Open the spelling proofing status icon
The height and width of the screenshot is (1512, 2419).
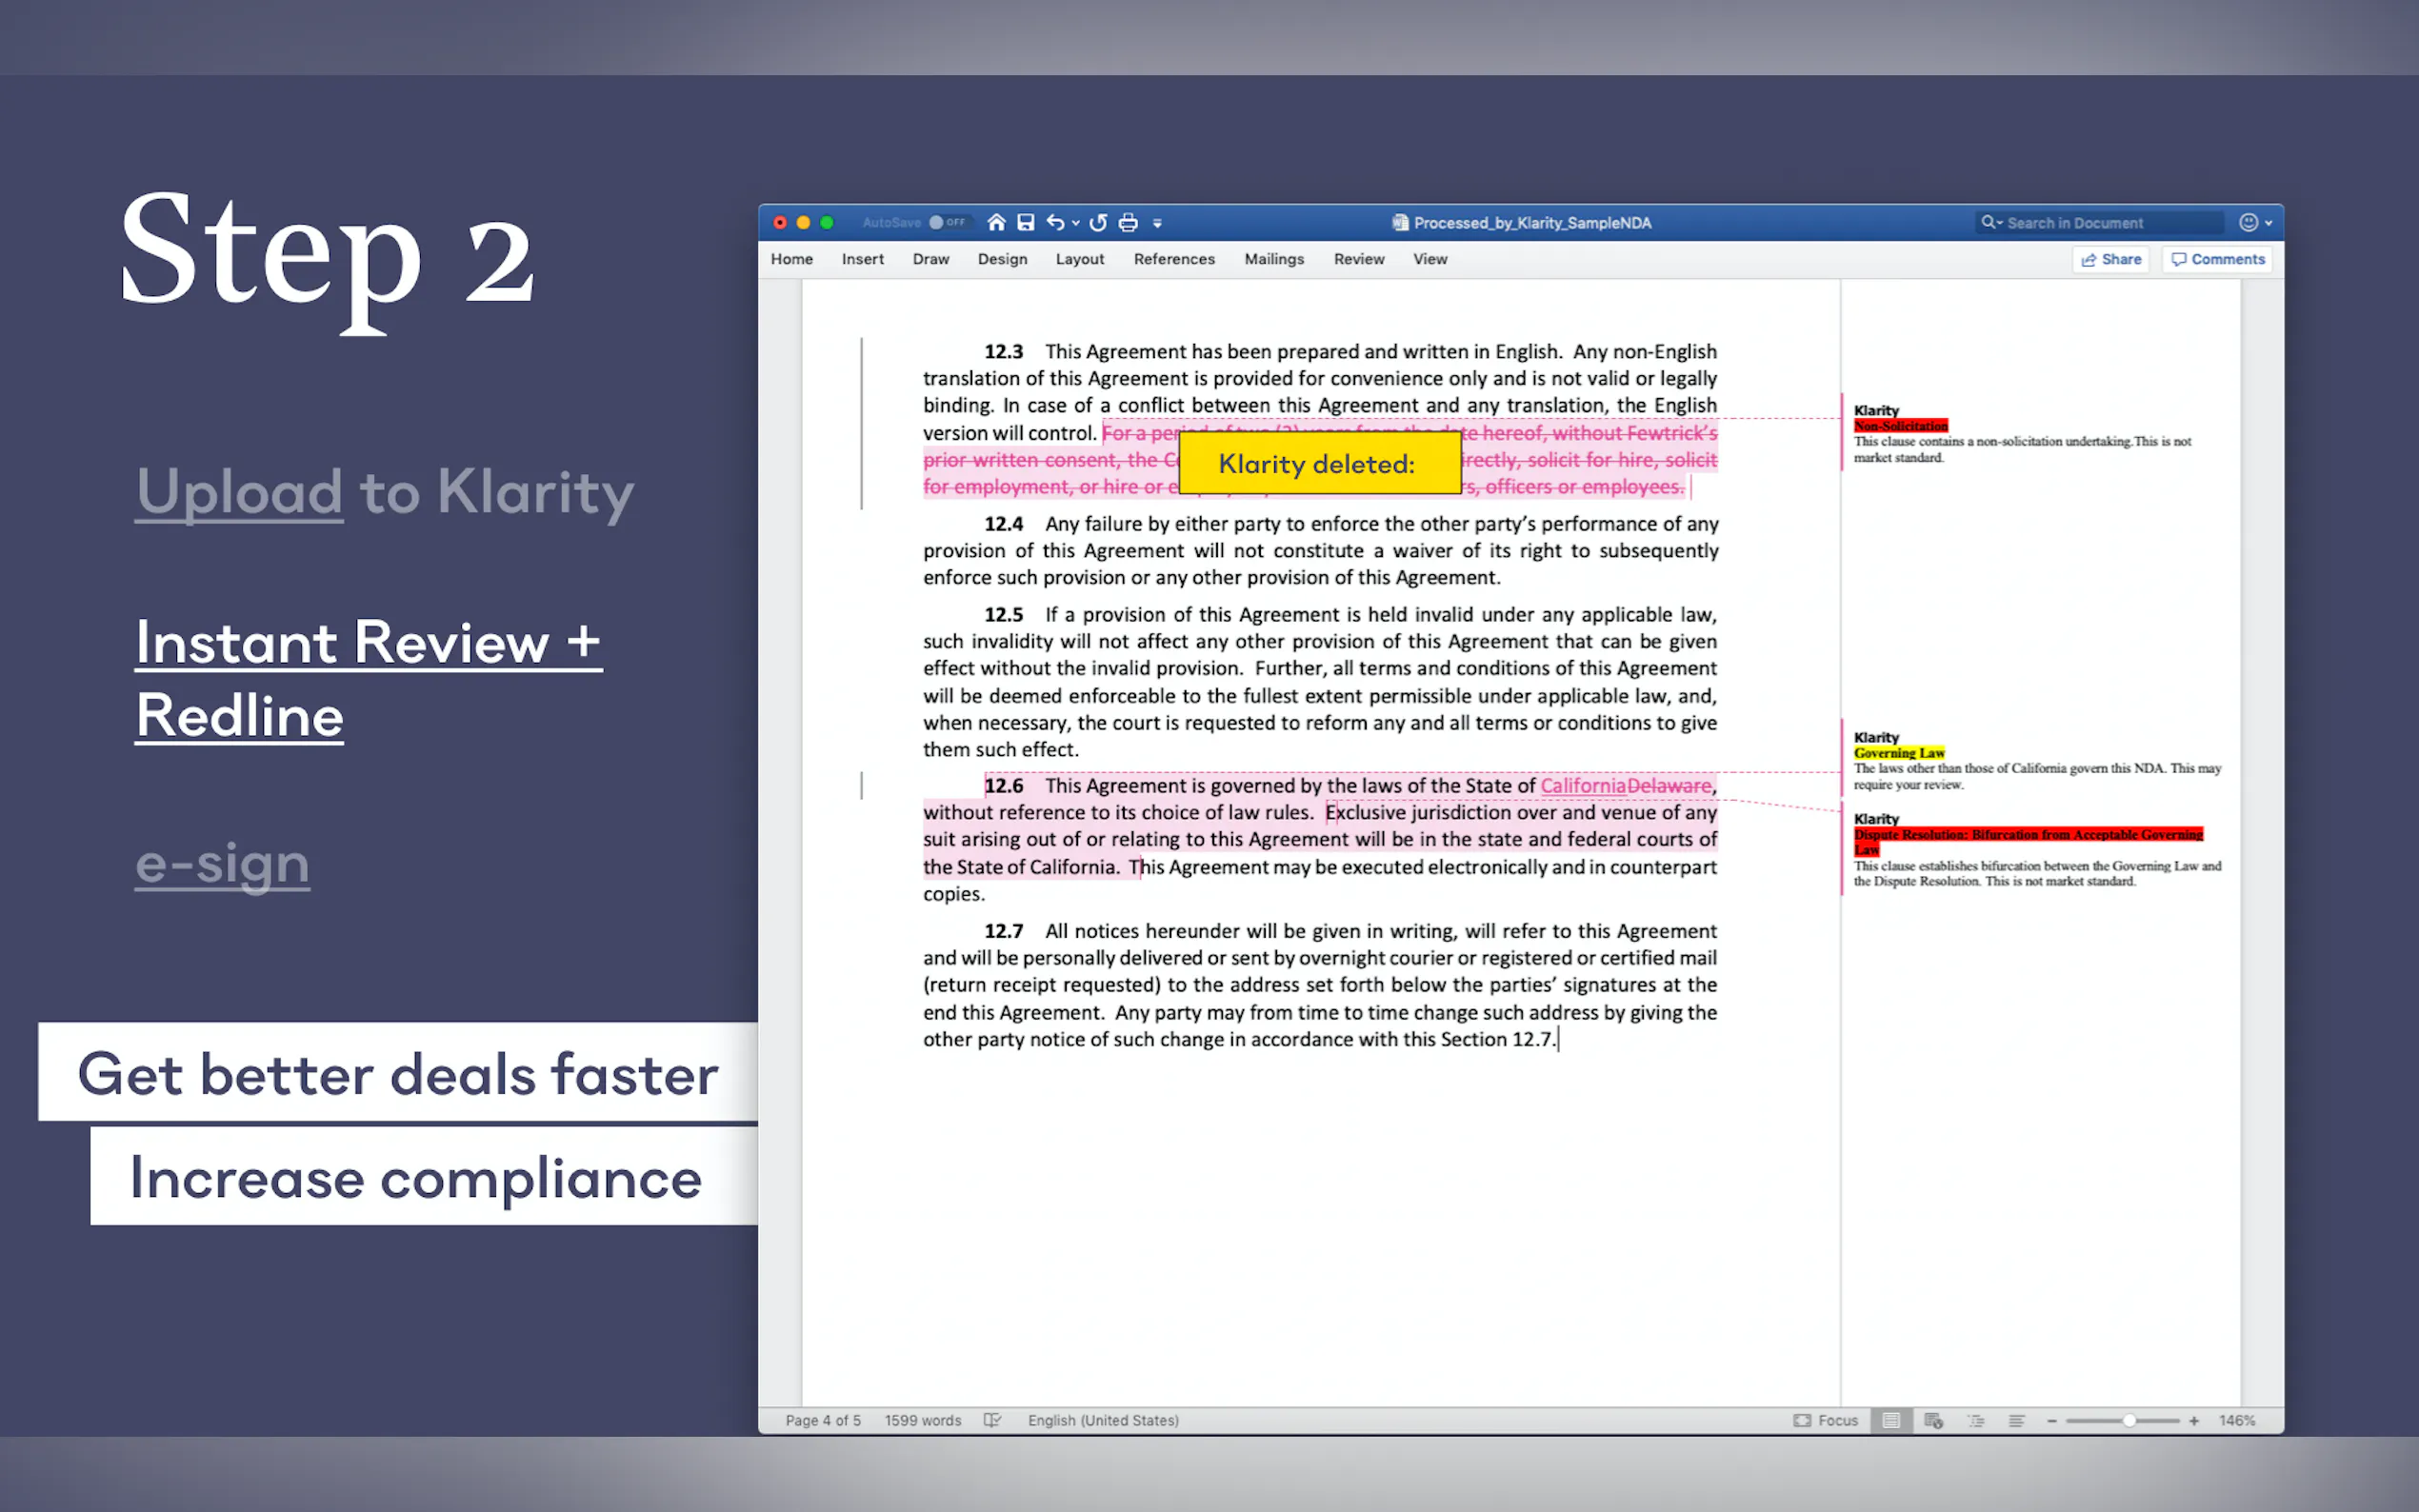coord(992,1420)
